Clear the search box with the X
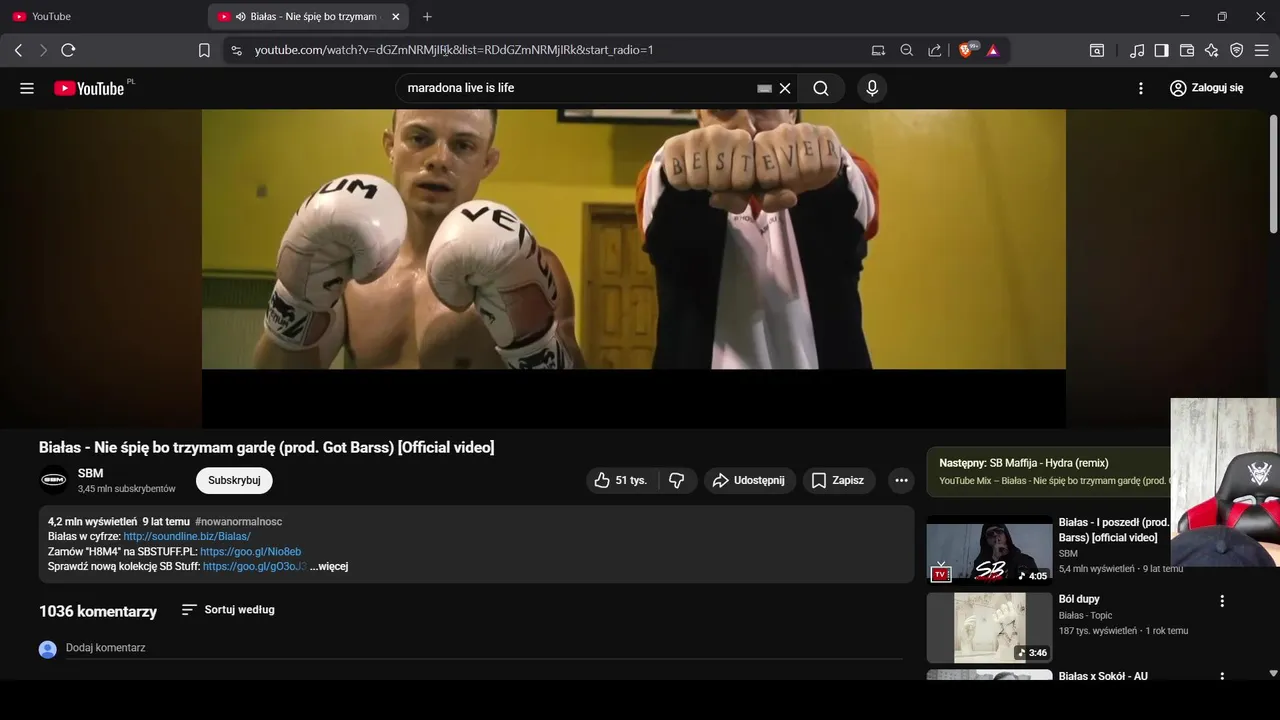 pos(785,88)
